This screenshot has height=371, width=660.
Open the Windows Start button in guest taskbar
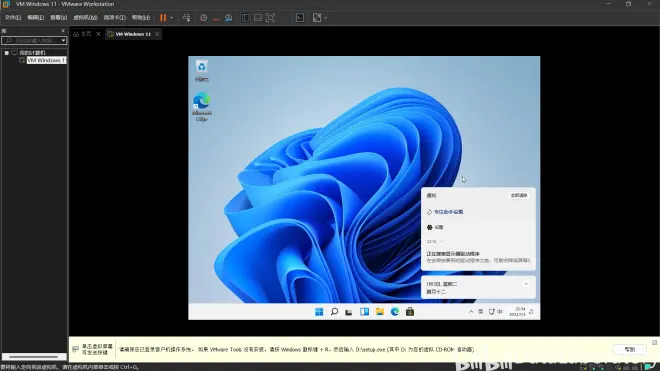[319, 312]
